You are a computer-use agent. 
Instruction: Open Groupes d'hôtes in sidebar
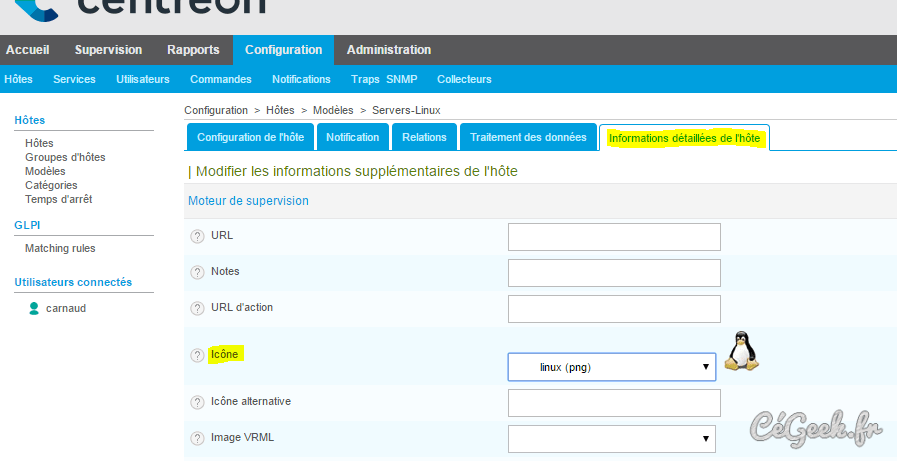[x=65, y=157]
